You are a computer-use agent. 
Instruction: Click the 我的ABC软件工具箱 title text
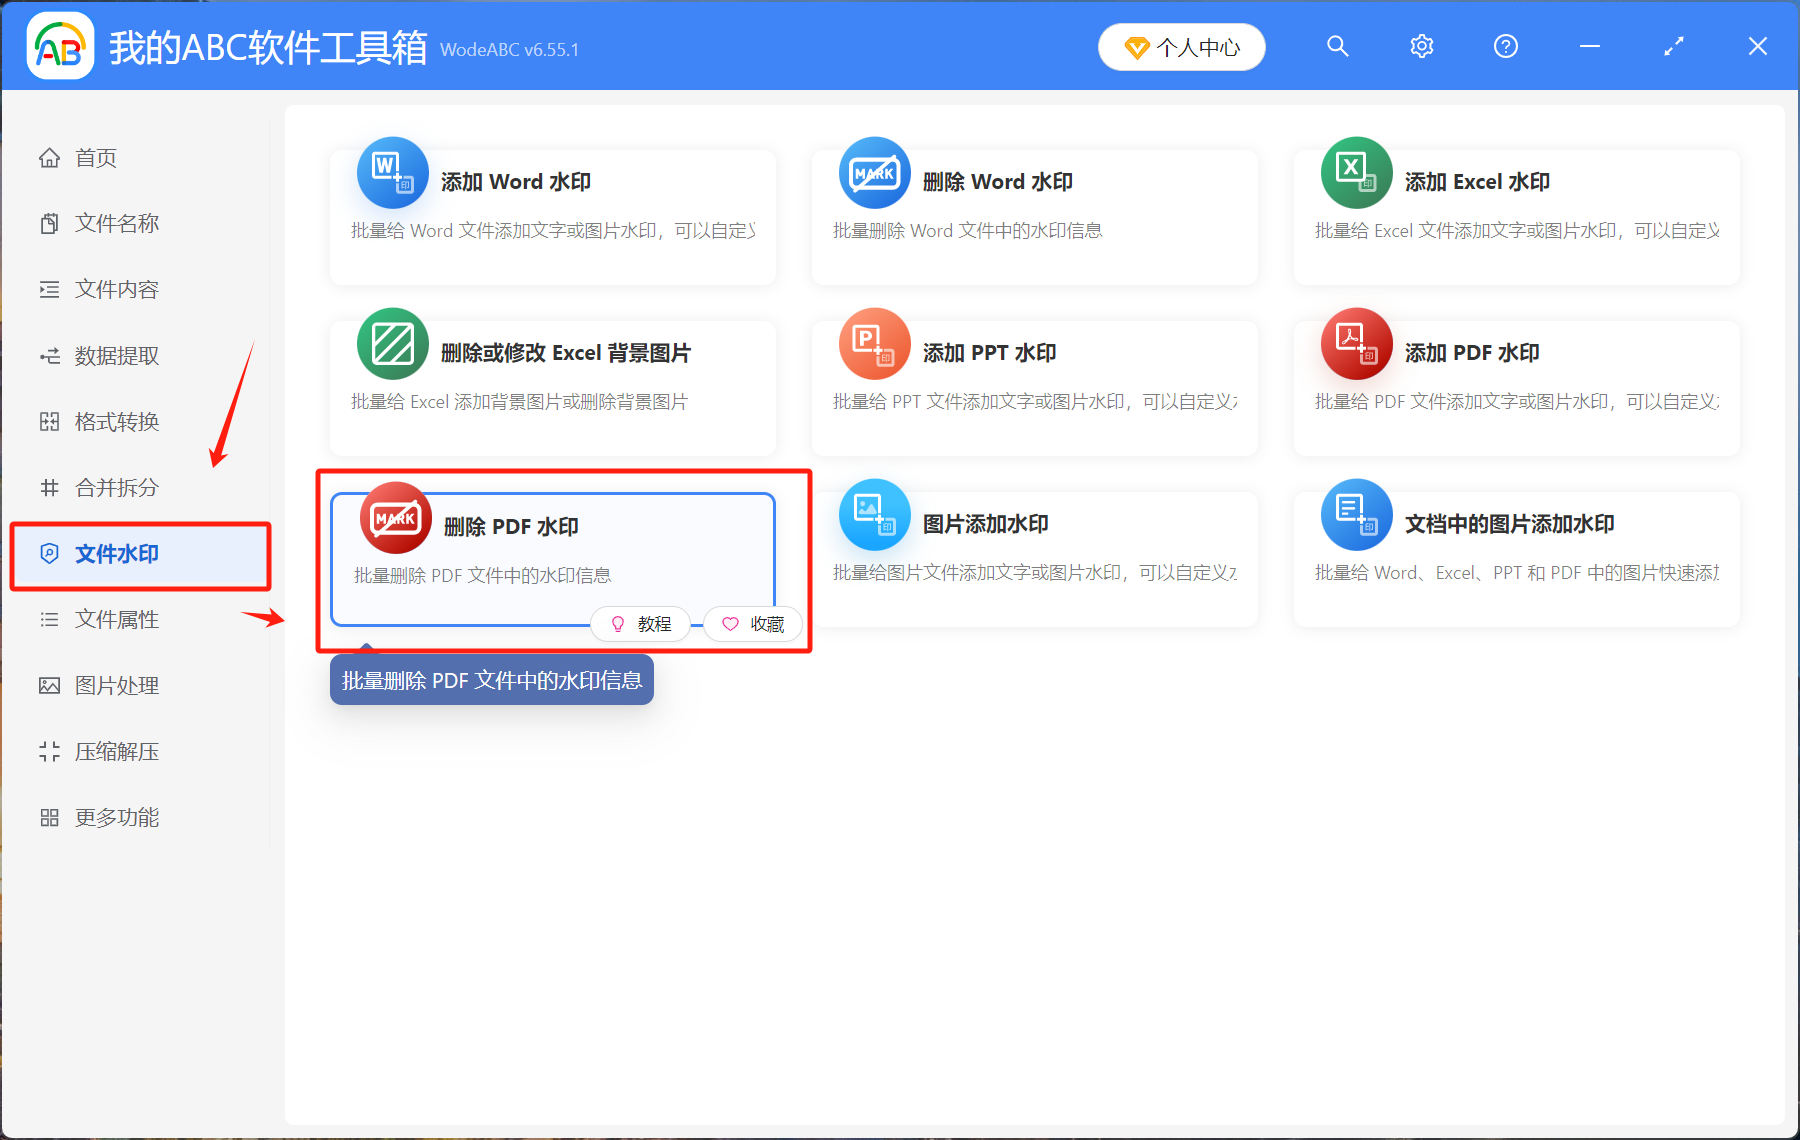pos(268,47)
